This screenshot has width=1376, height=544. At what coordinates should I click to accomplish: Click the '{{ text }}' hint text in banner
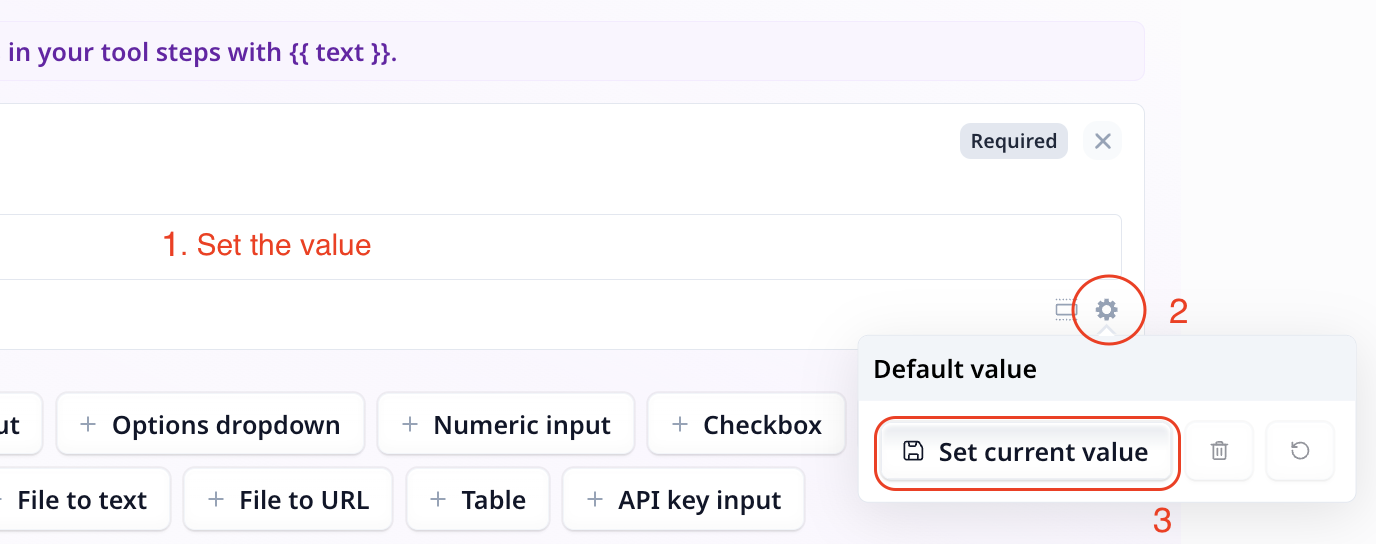click(x=342, y=52)
